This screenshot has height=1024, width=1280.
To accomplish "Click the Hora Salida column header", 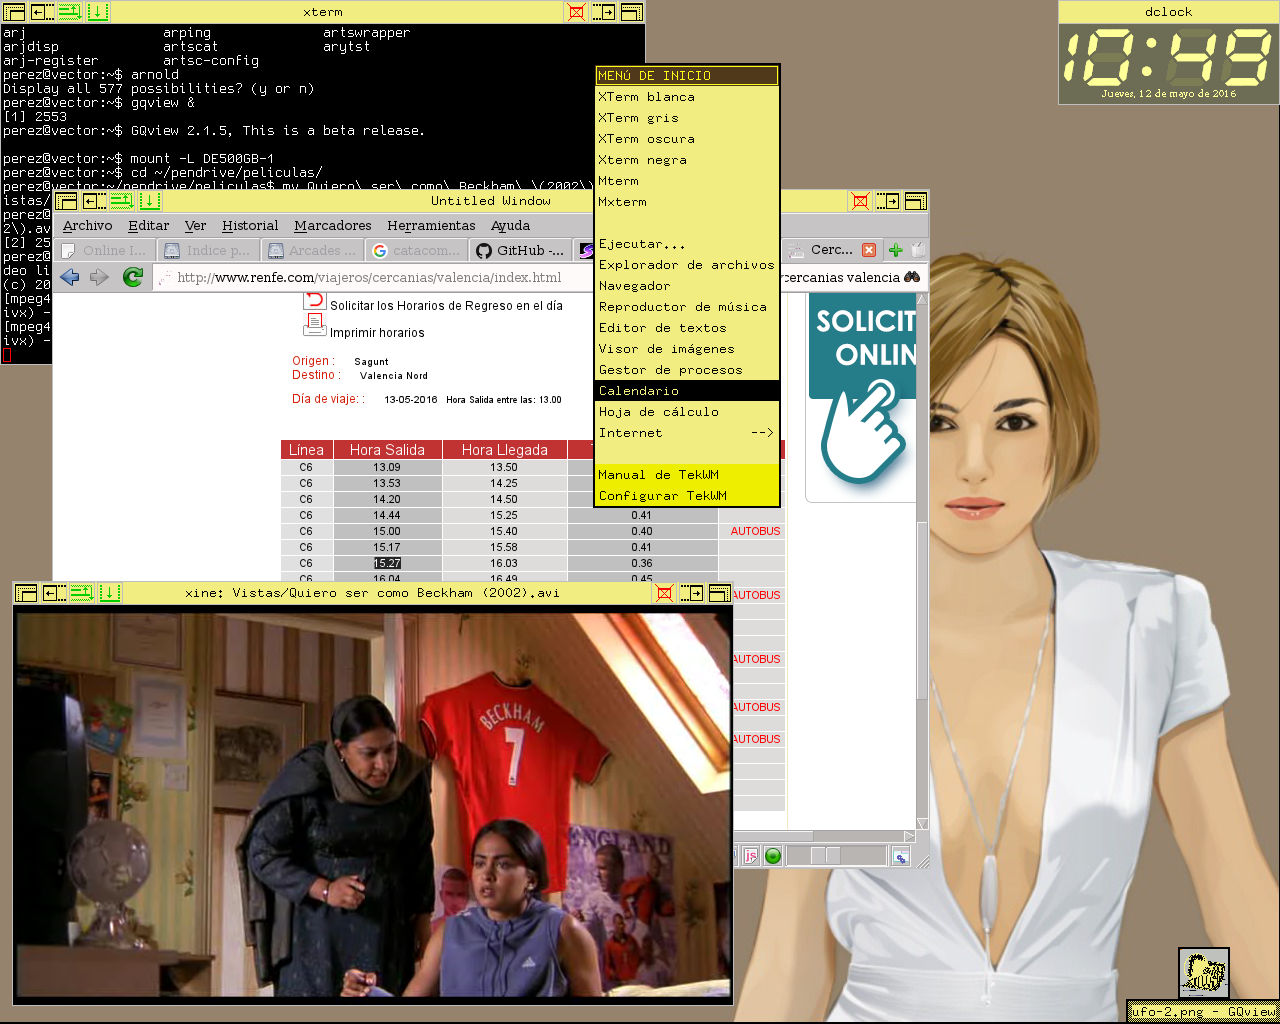I will (x=387, y=450).
